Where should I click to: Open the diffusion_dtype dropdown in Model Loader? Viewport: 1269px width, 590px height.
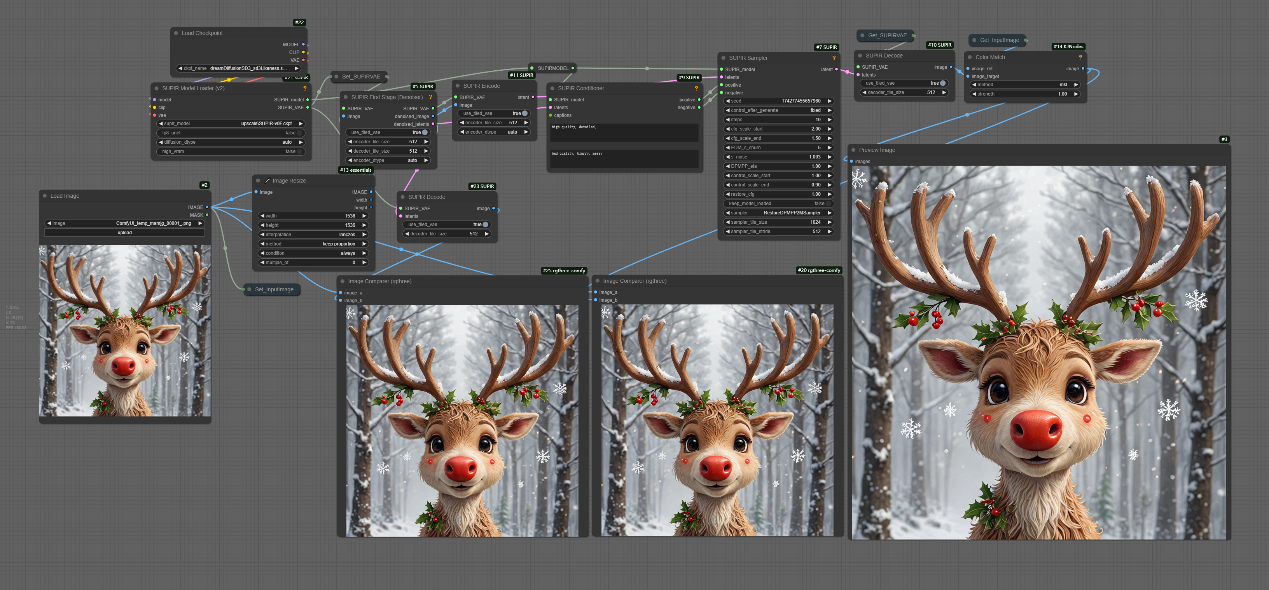point(230,141)
